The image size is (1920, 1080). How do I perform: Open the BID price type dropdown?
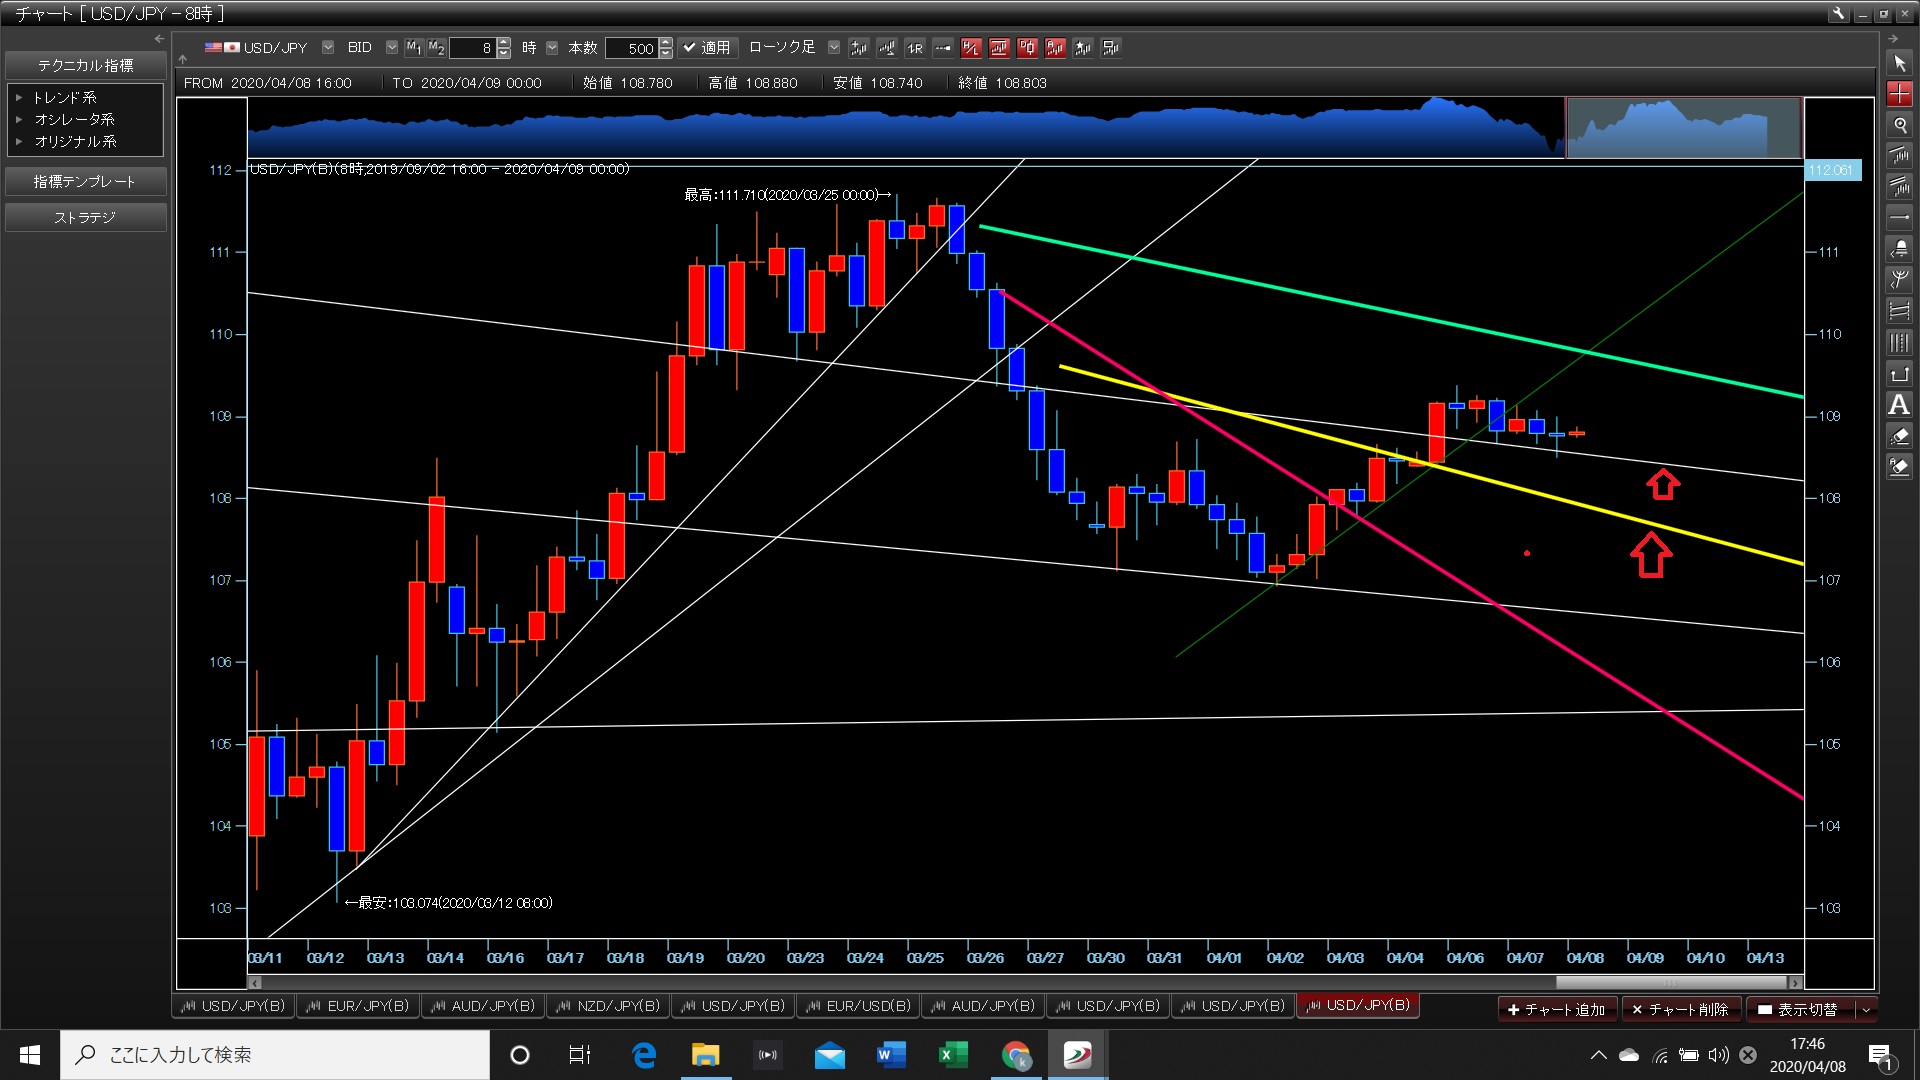point(391,48)
